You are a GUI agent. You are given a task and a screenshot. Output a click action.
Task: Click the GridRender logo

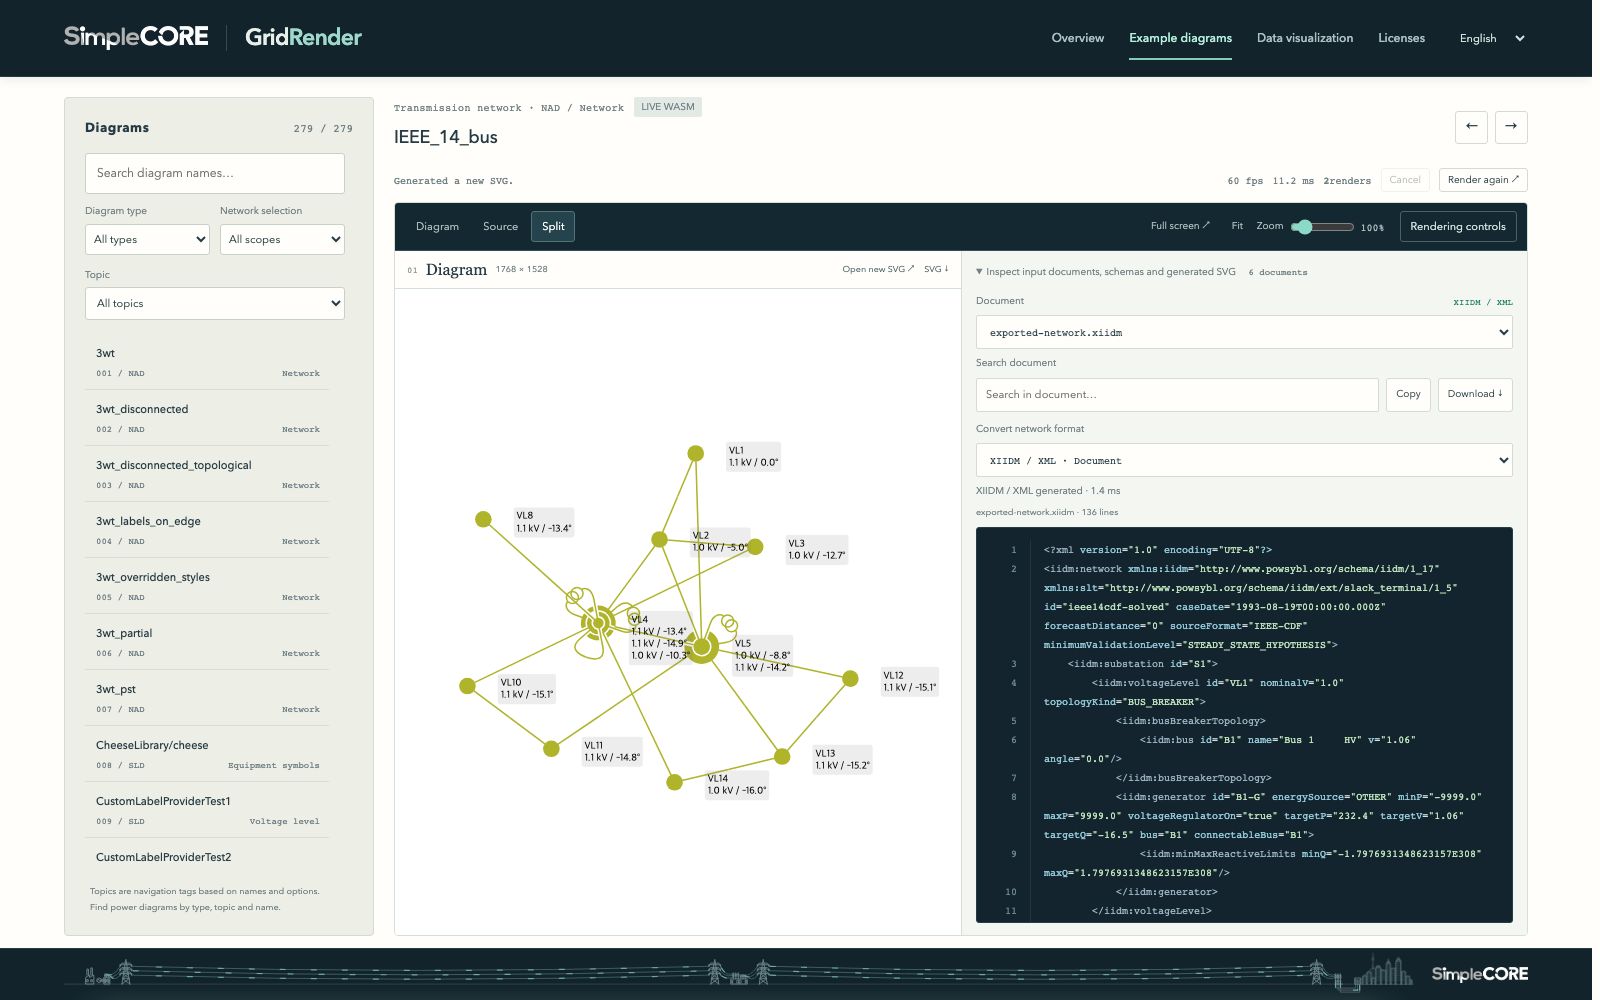coord(303,37)
